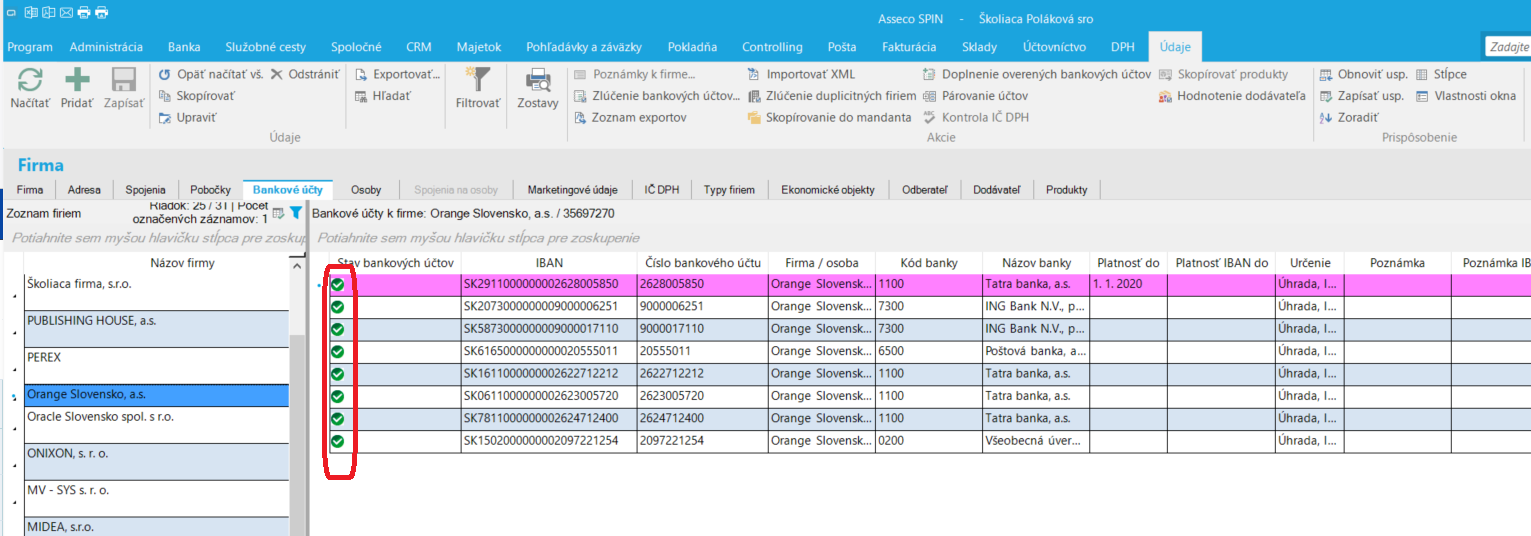
Task: Click Skopírovanie do mandanta
Action: coord(829,118)
